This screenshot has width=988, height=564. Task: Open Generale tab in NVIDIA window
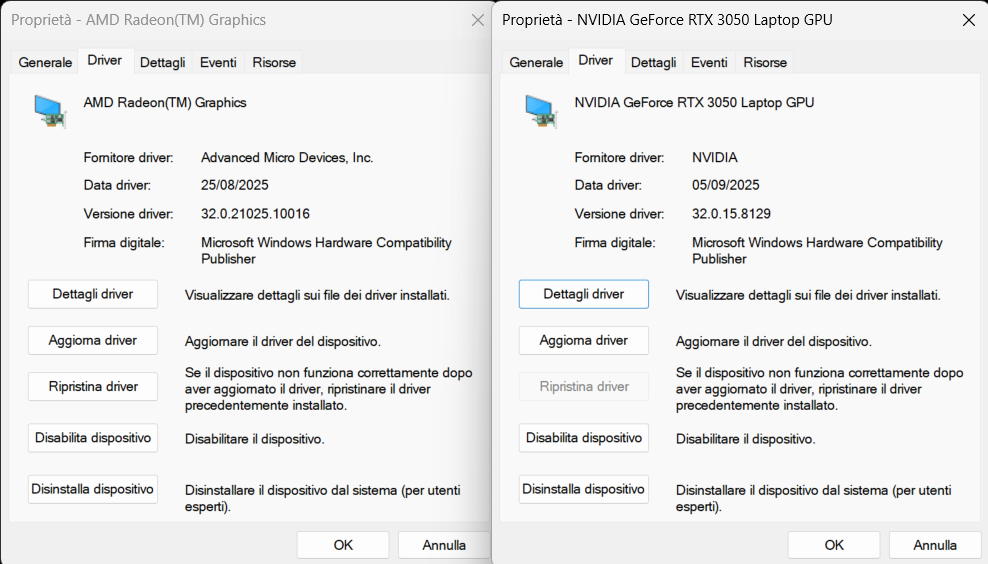tap(536, 62)
